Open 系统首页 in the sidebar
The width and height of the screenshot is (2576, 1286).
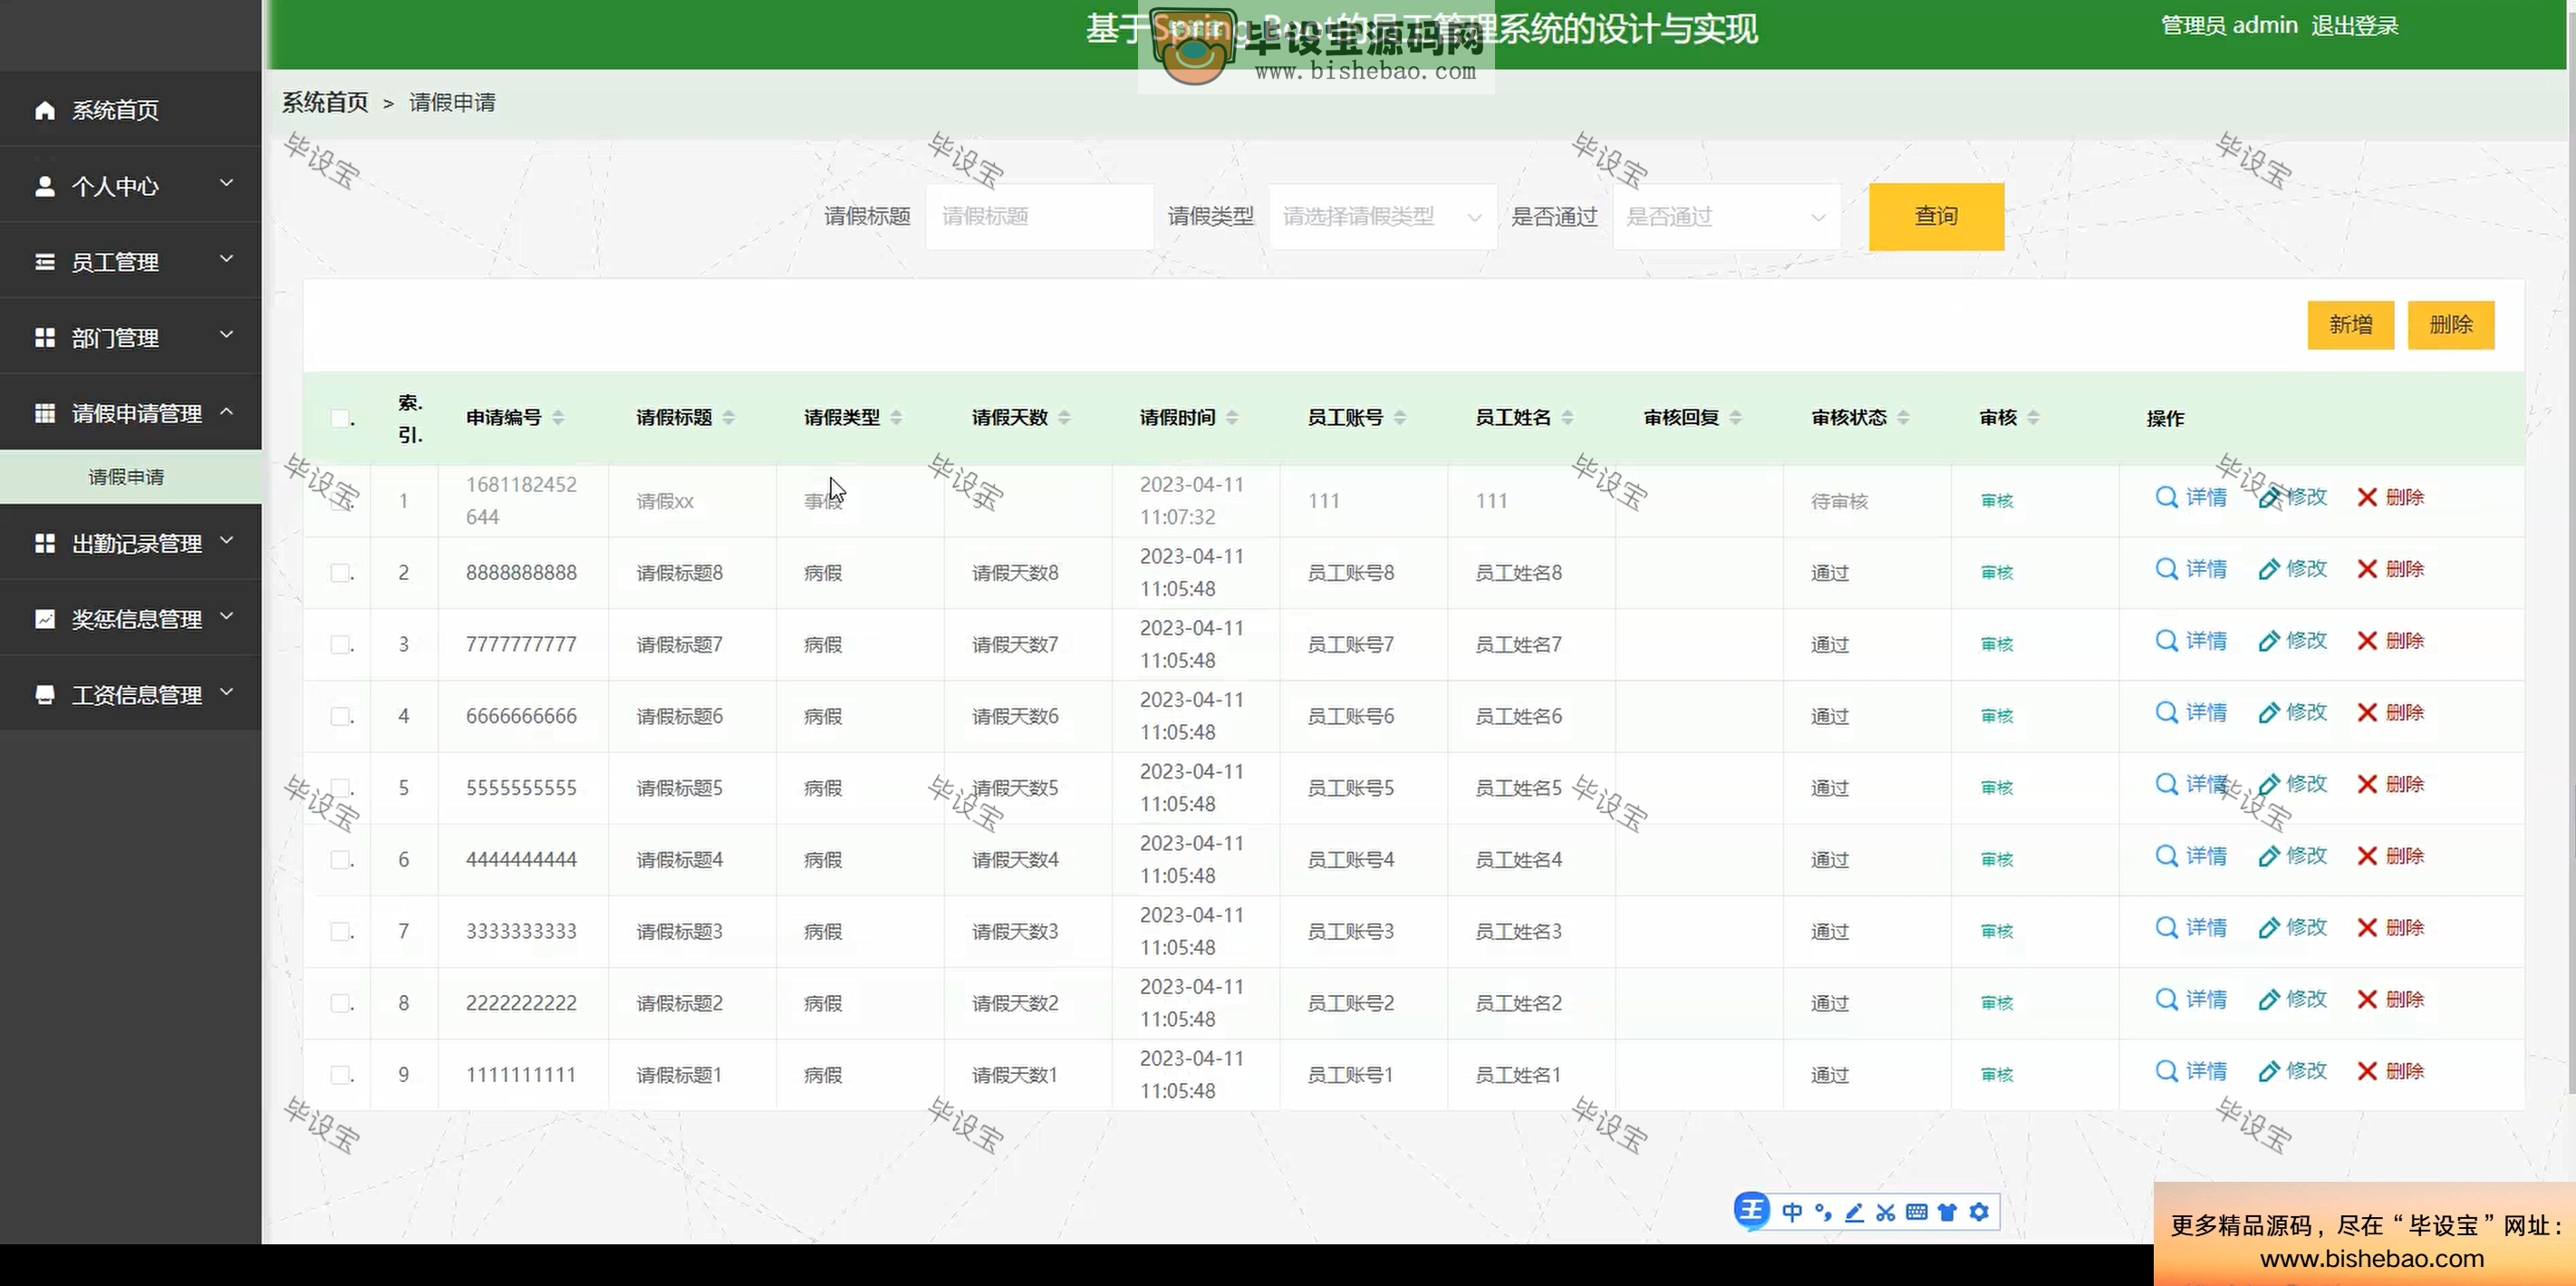[x=130, y=109]
